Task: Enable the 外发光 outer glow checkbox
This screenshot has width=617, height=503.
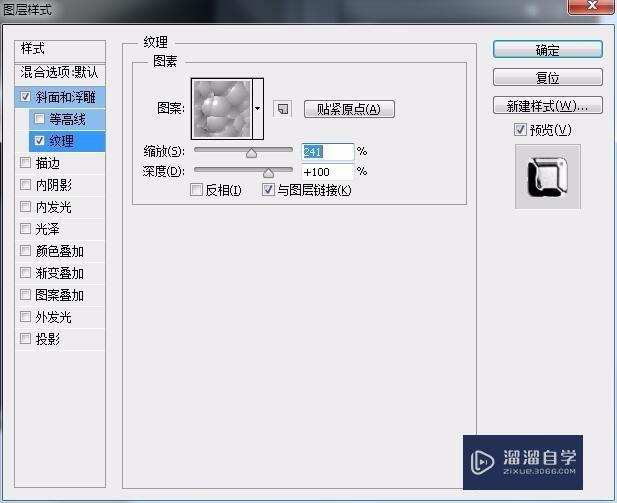Action: [26, 317]
